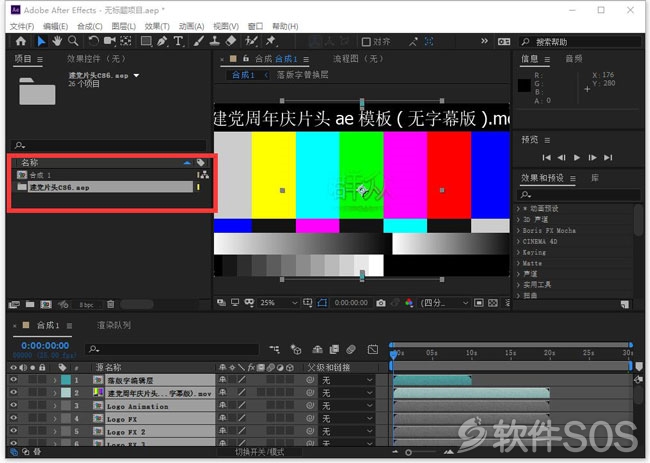Viewport: 650px width, 463px height.
Task: Select the Selection arrow tool
Action: coord(41,41)
